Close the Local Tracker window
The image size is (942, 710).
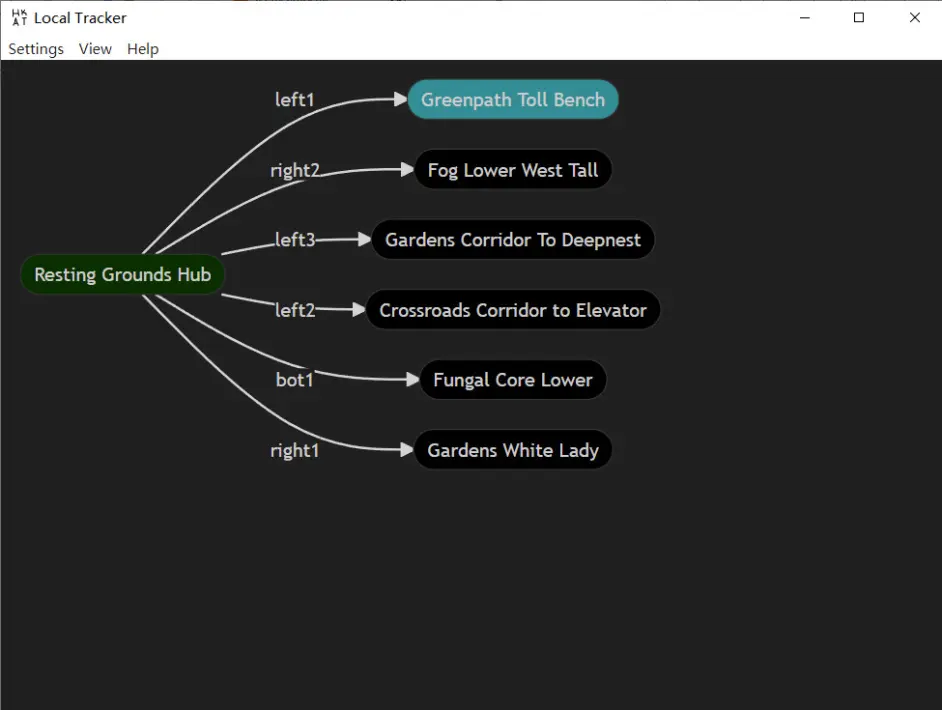(x=914, y=17)
